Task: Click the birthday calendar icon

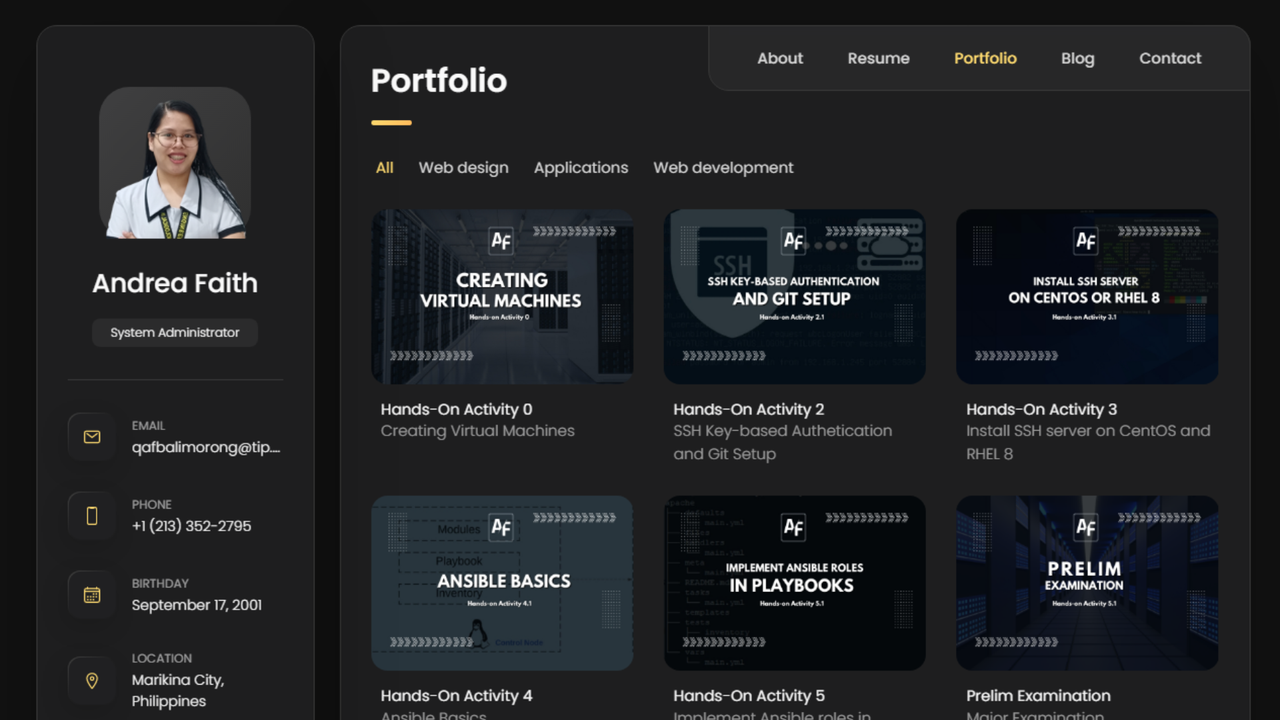Action: [91, 594]
